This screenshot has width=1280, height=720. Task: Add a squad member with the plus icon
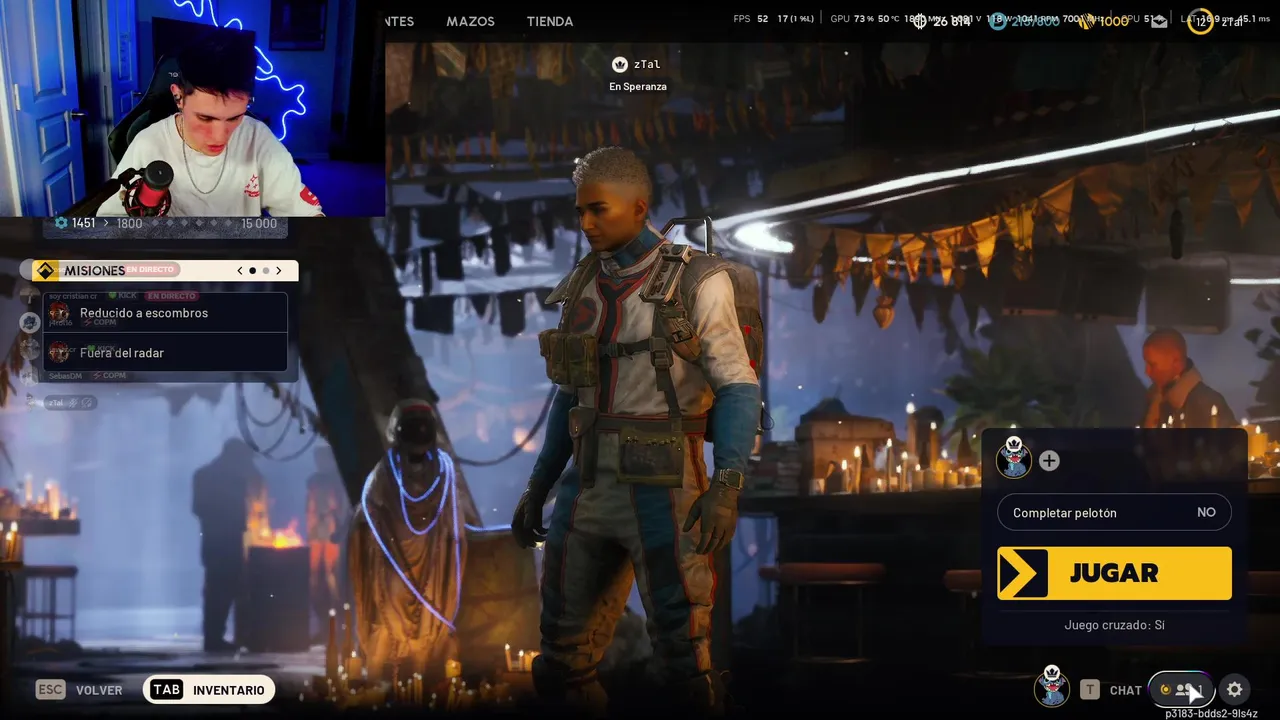[1049, 460]
